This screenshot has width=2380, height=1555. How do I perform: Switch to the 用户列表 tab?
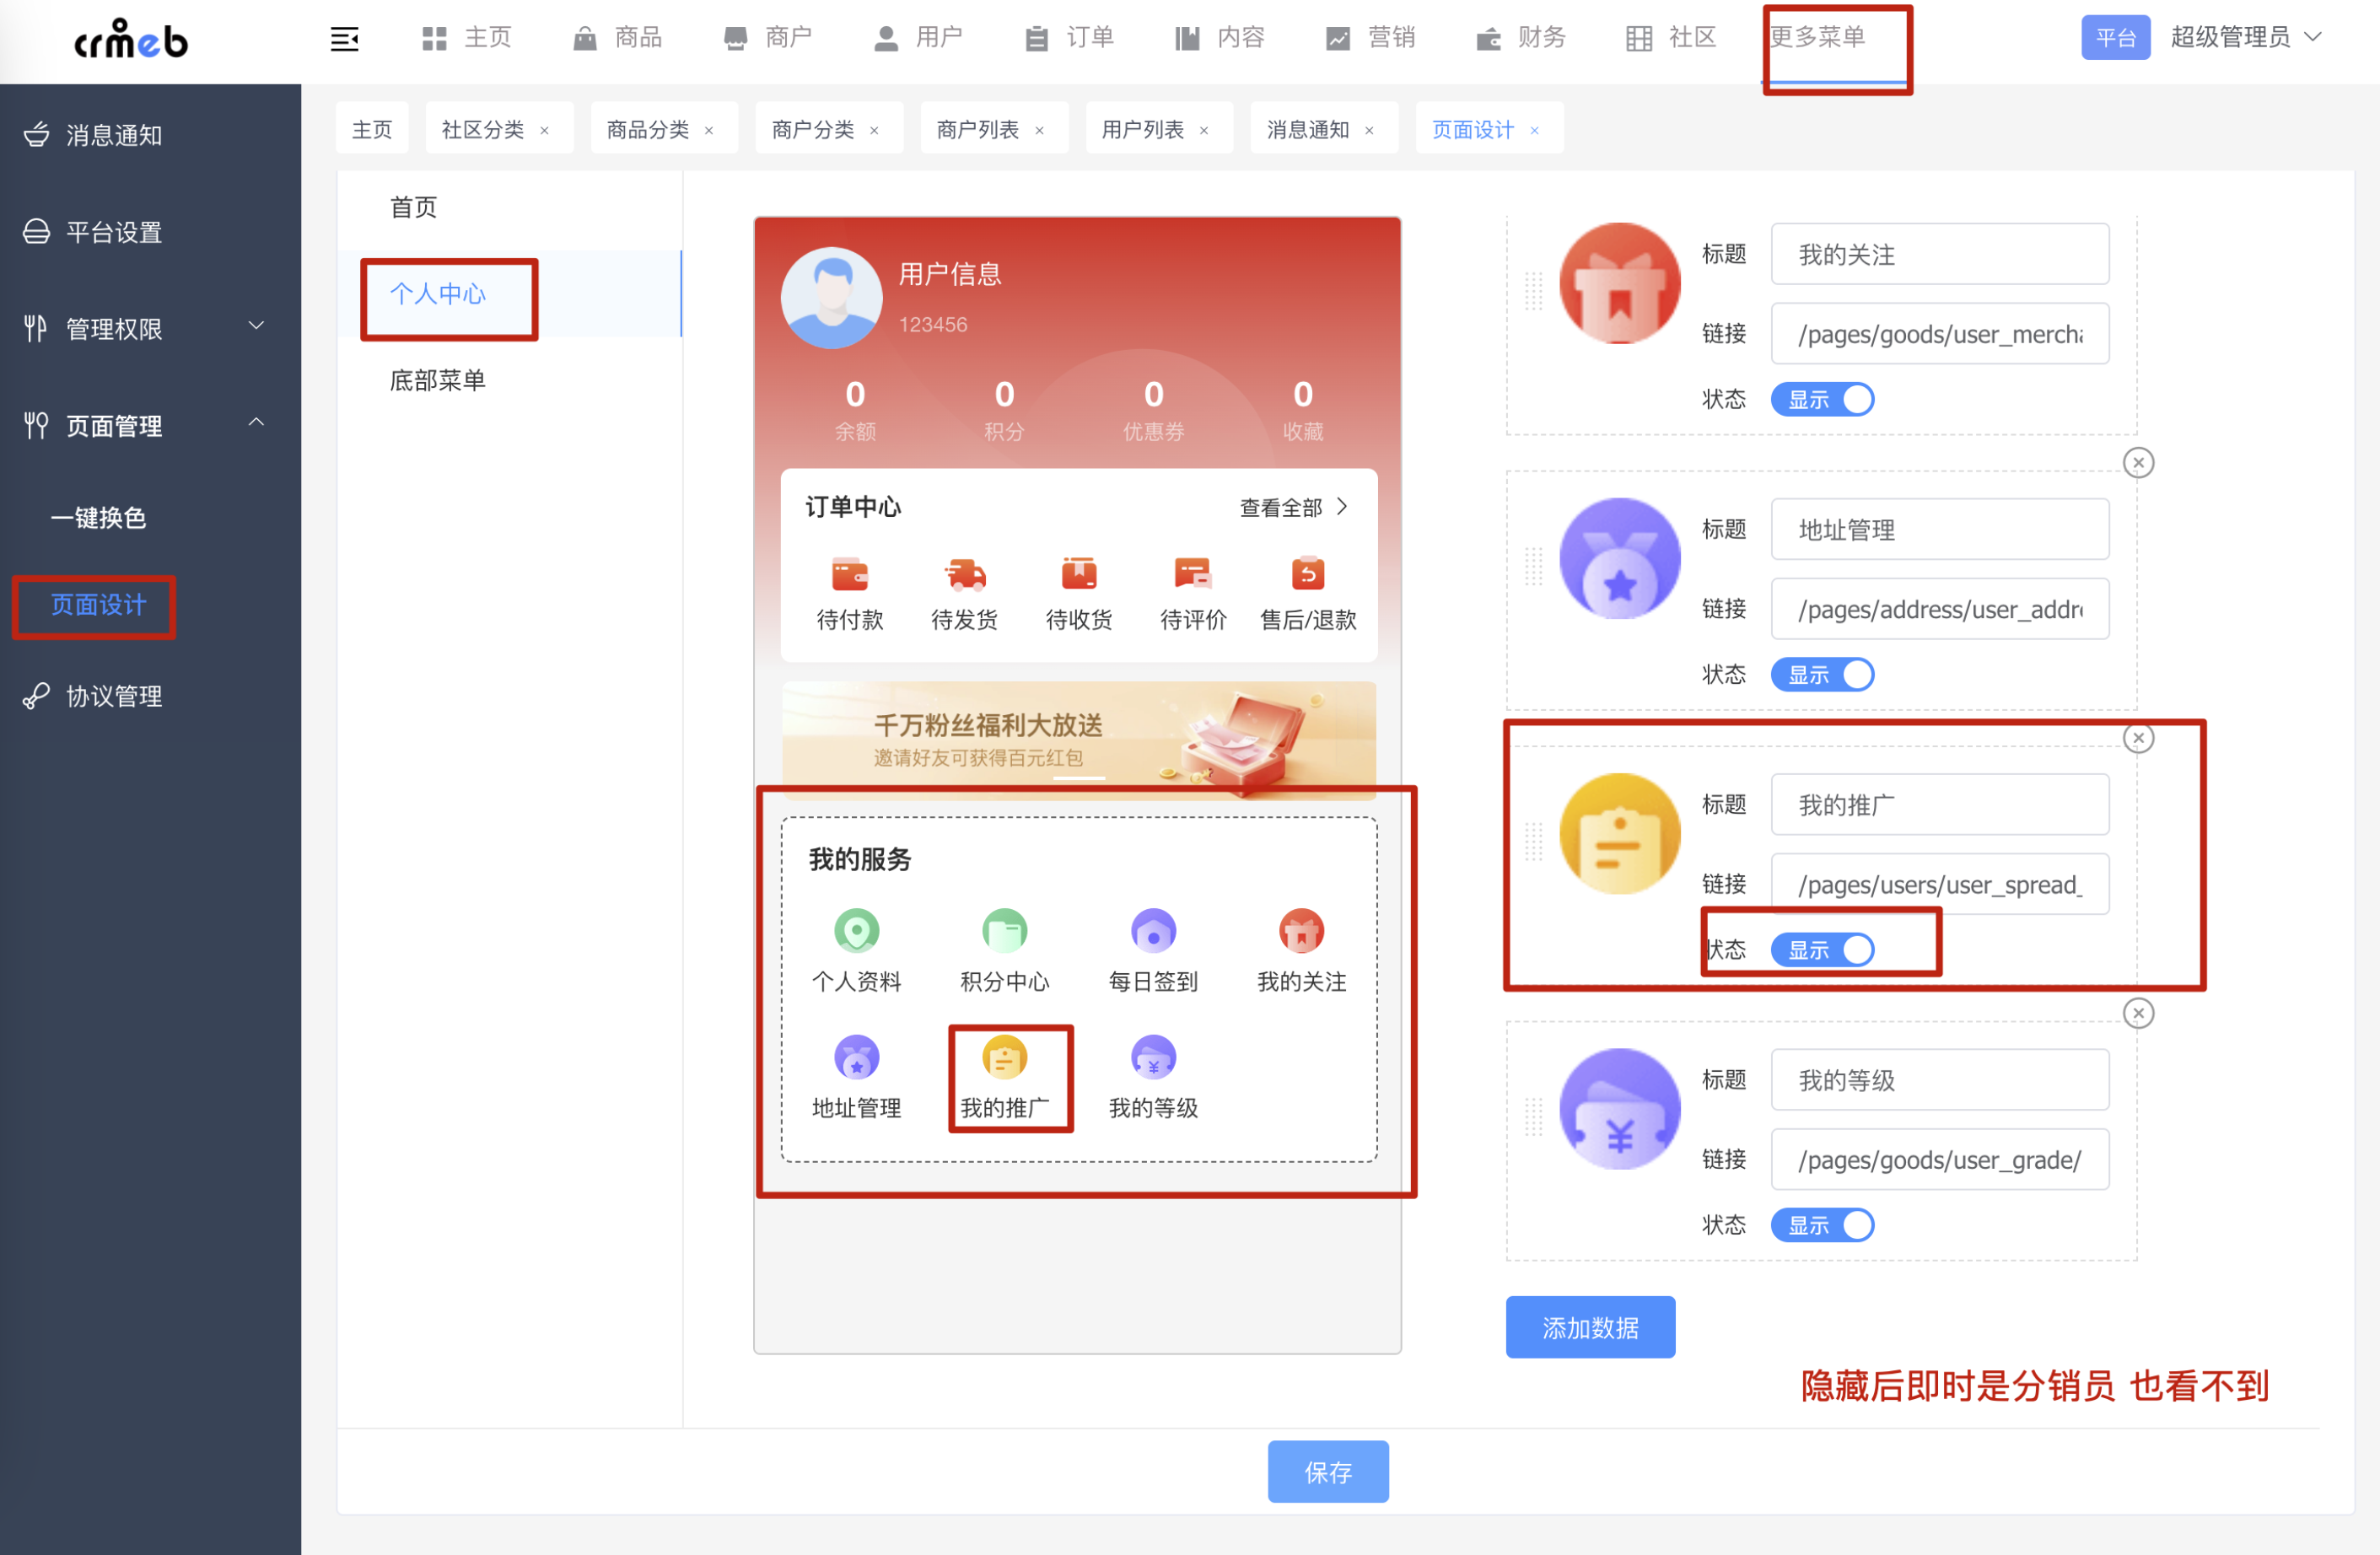pyautogui.click(x=1143, y=129)
